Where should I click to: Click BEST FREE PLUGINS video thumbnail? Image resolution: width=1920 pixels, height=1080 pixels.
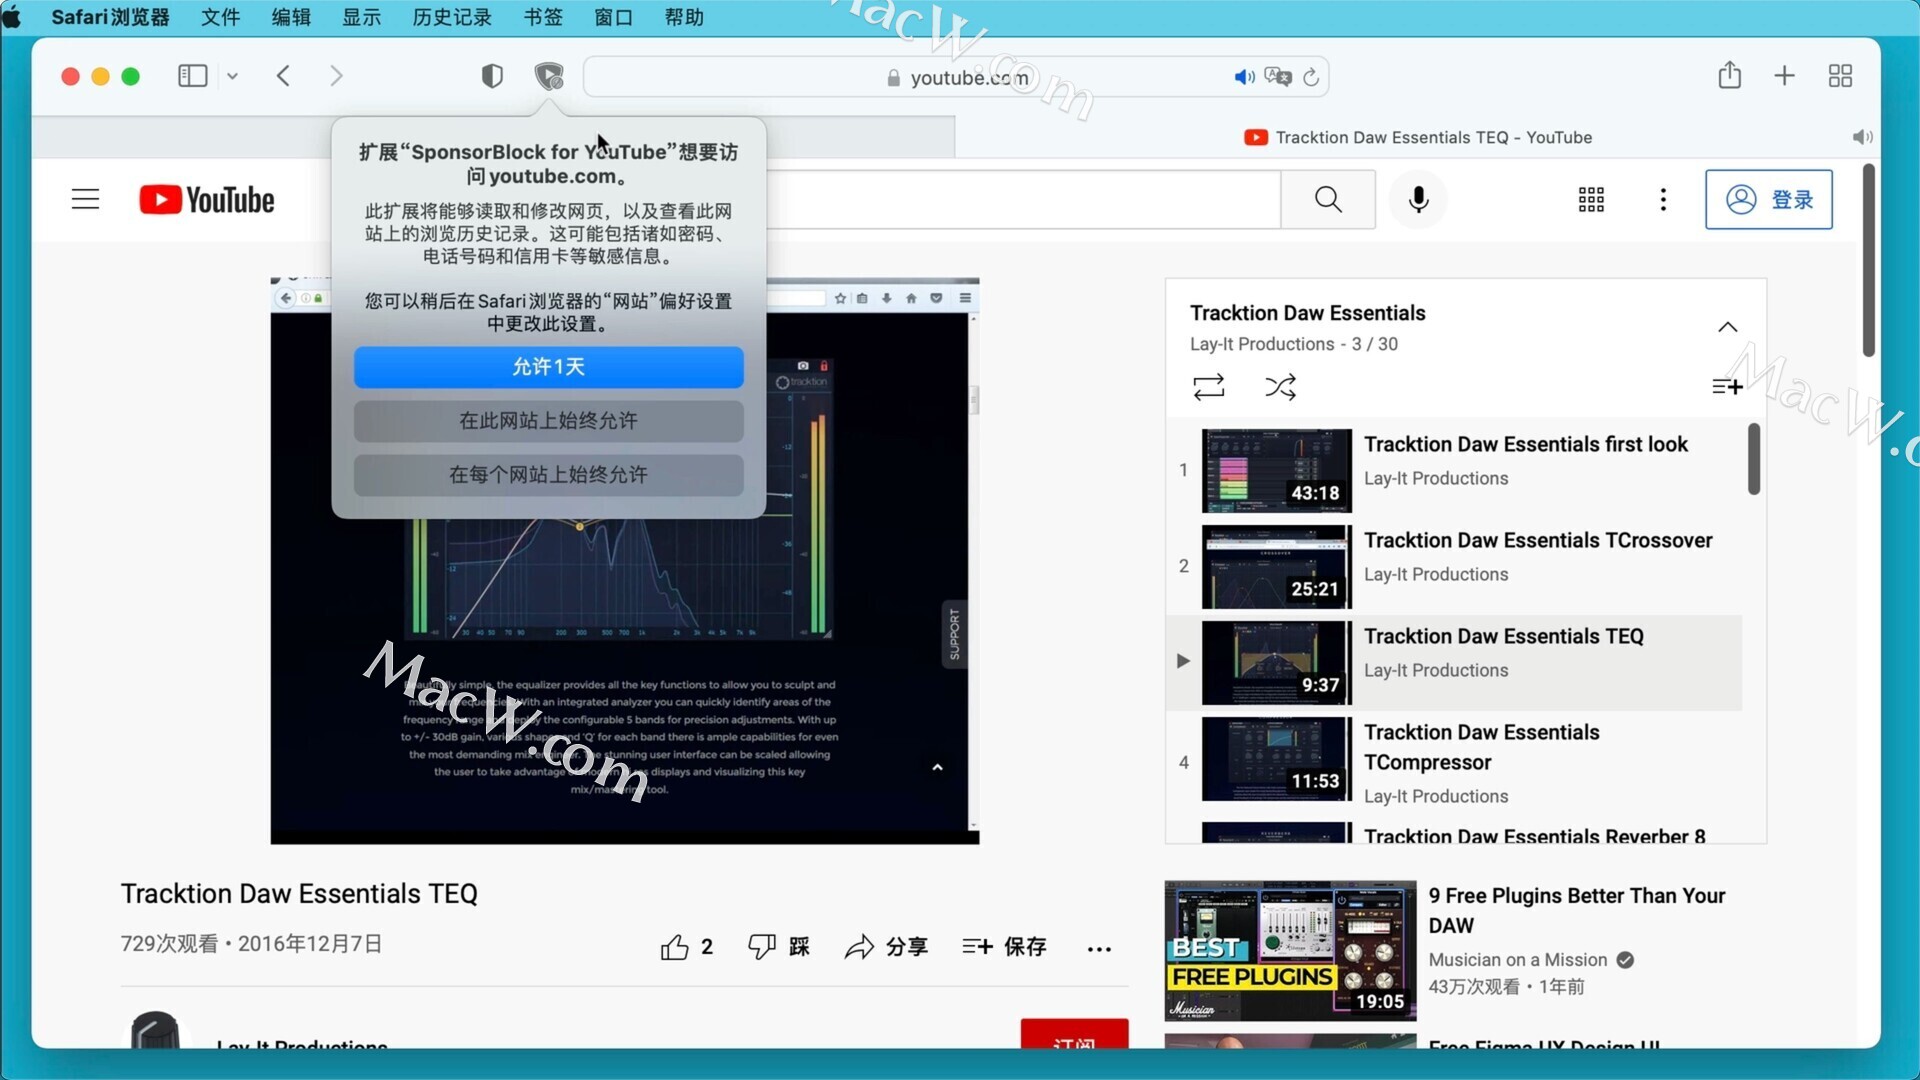point(1290,951)
